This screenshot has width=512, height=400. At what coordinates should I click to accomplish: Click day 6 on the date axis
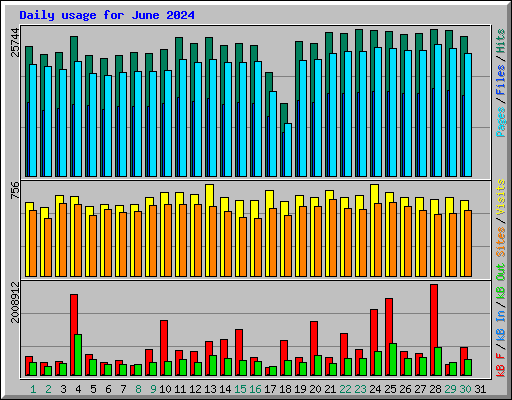pyautogui.click(x=108, y=389)
